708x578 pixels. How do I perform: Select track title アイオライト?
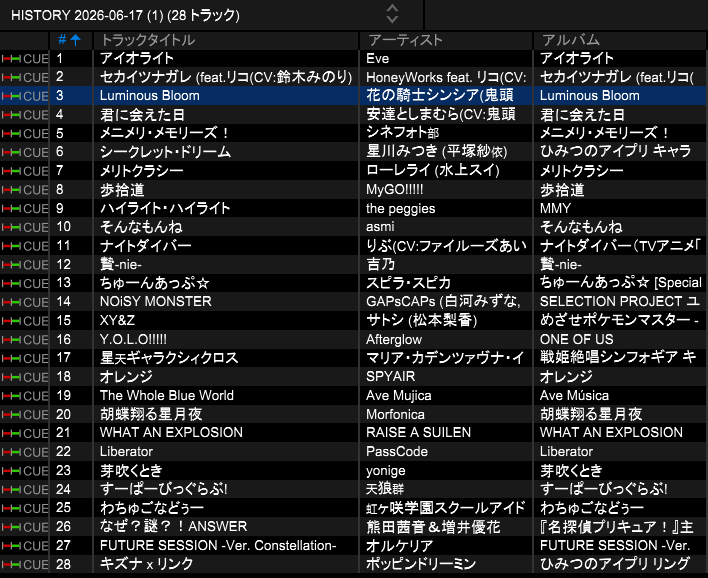(x=137, y=59)
